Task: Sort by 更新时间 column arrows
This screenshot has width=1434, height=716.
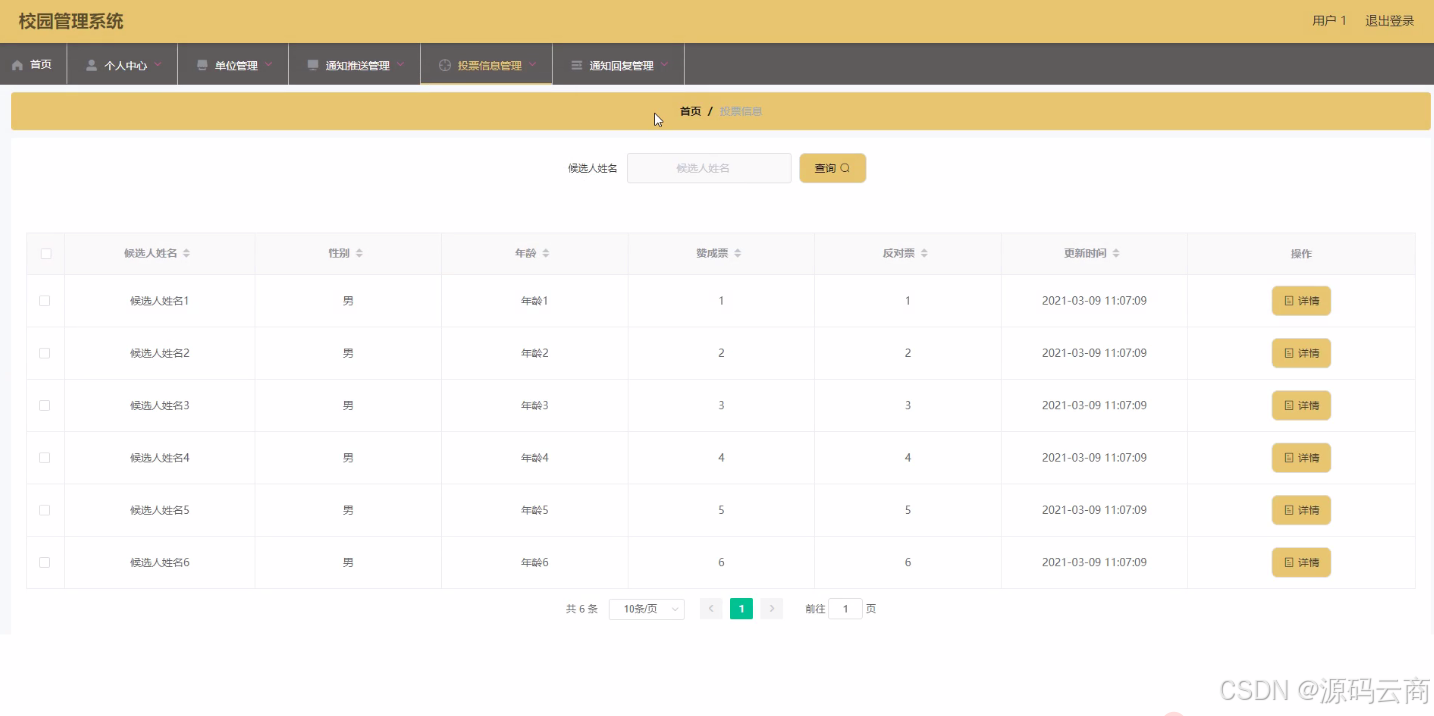Action: (x=1116, y=254)
